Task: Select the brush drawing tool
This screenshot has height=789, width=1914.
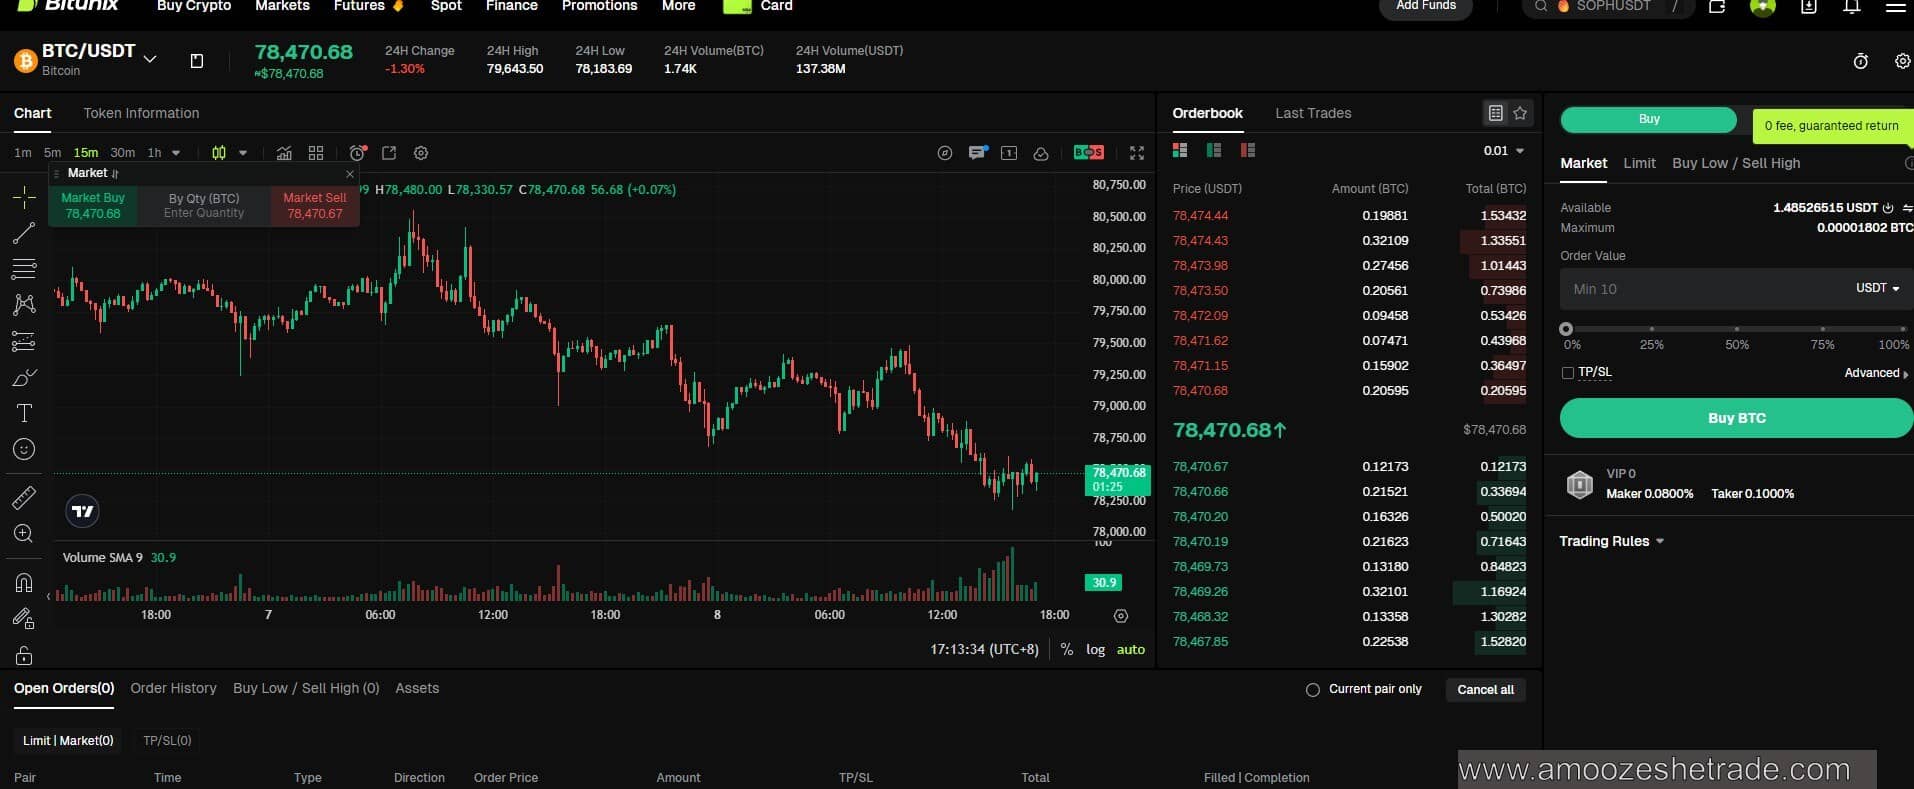Action: (24, 377)
